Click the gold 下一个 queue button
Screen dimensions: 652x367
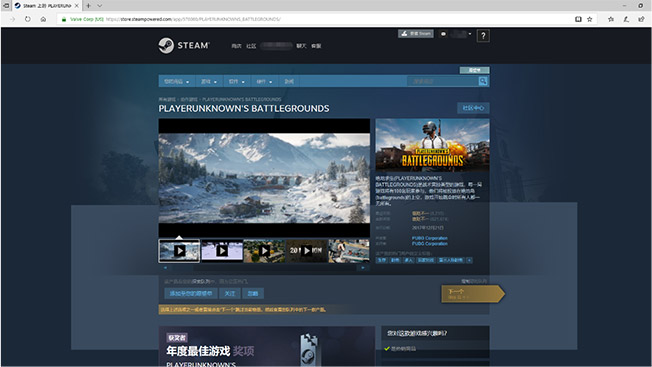pos(473,294)
